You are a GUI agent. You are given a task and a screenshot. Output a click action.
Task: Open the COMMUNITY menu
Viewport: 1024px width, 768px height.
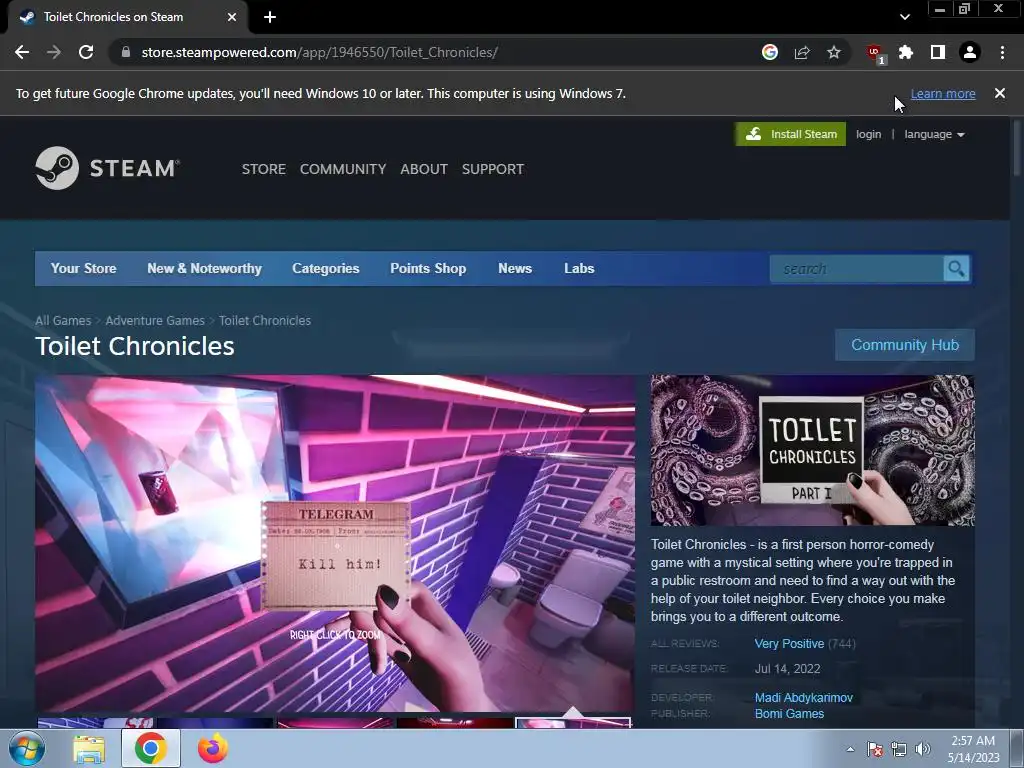343,169
